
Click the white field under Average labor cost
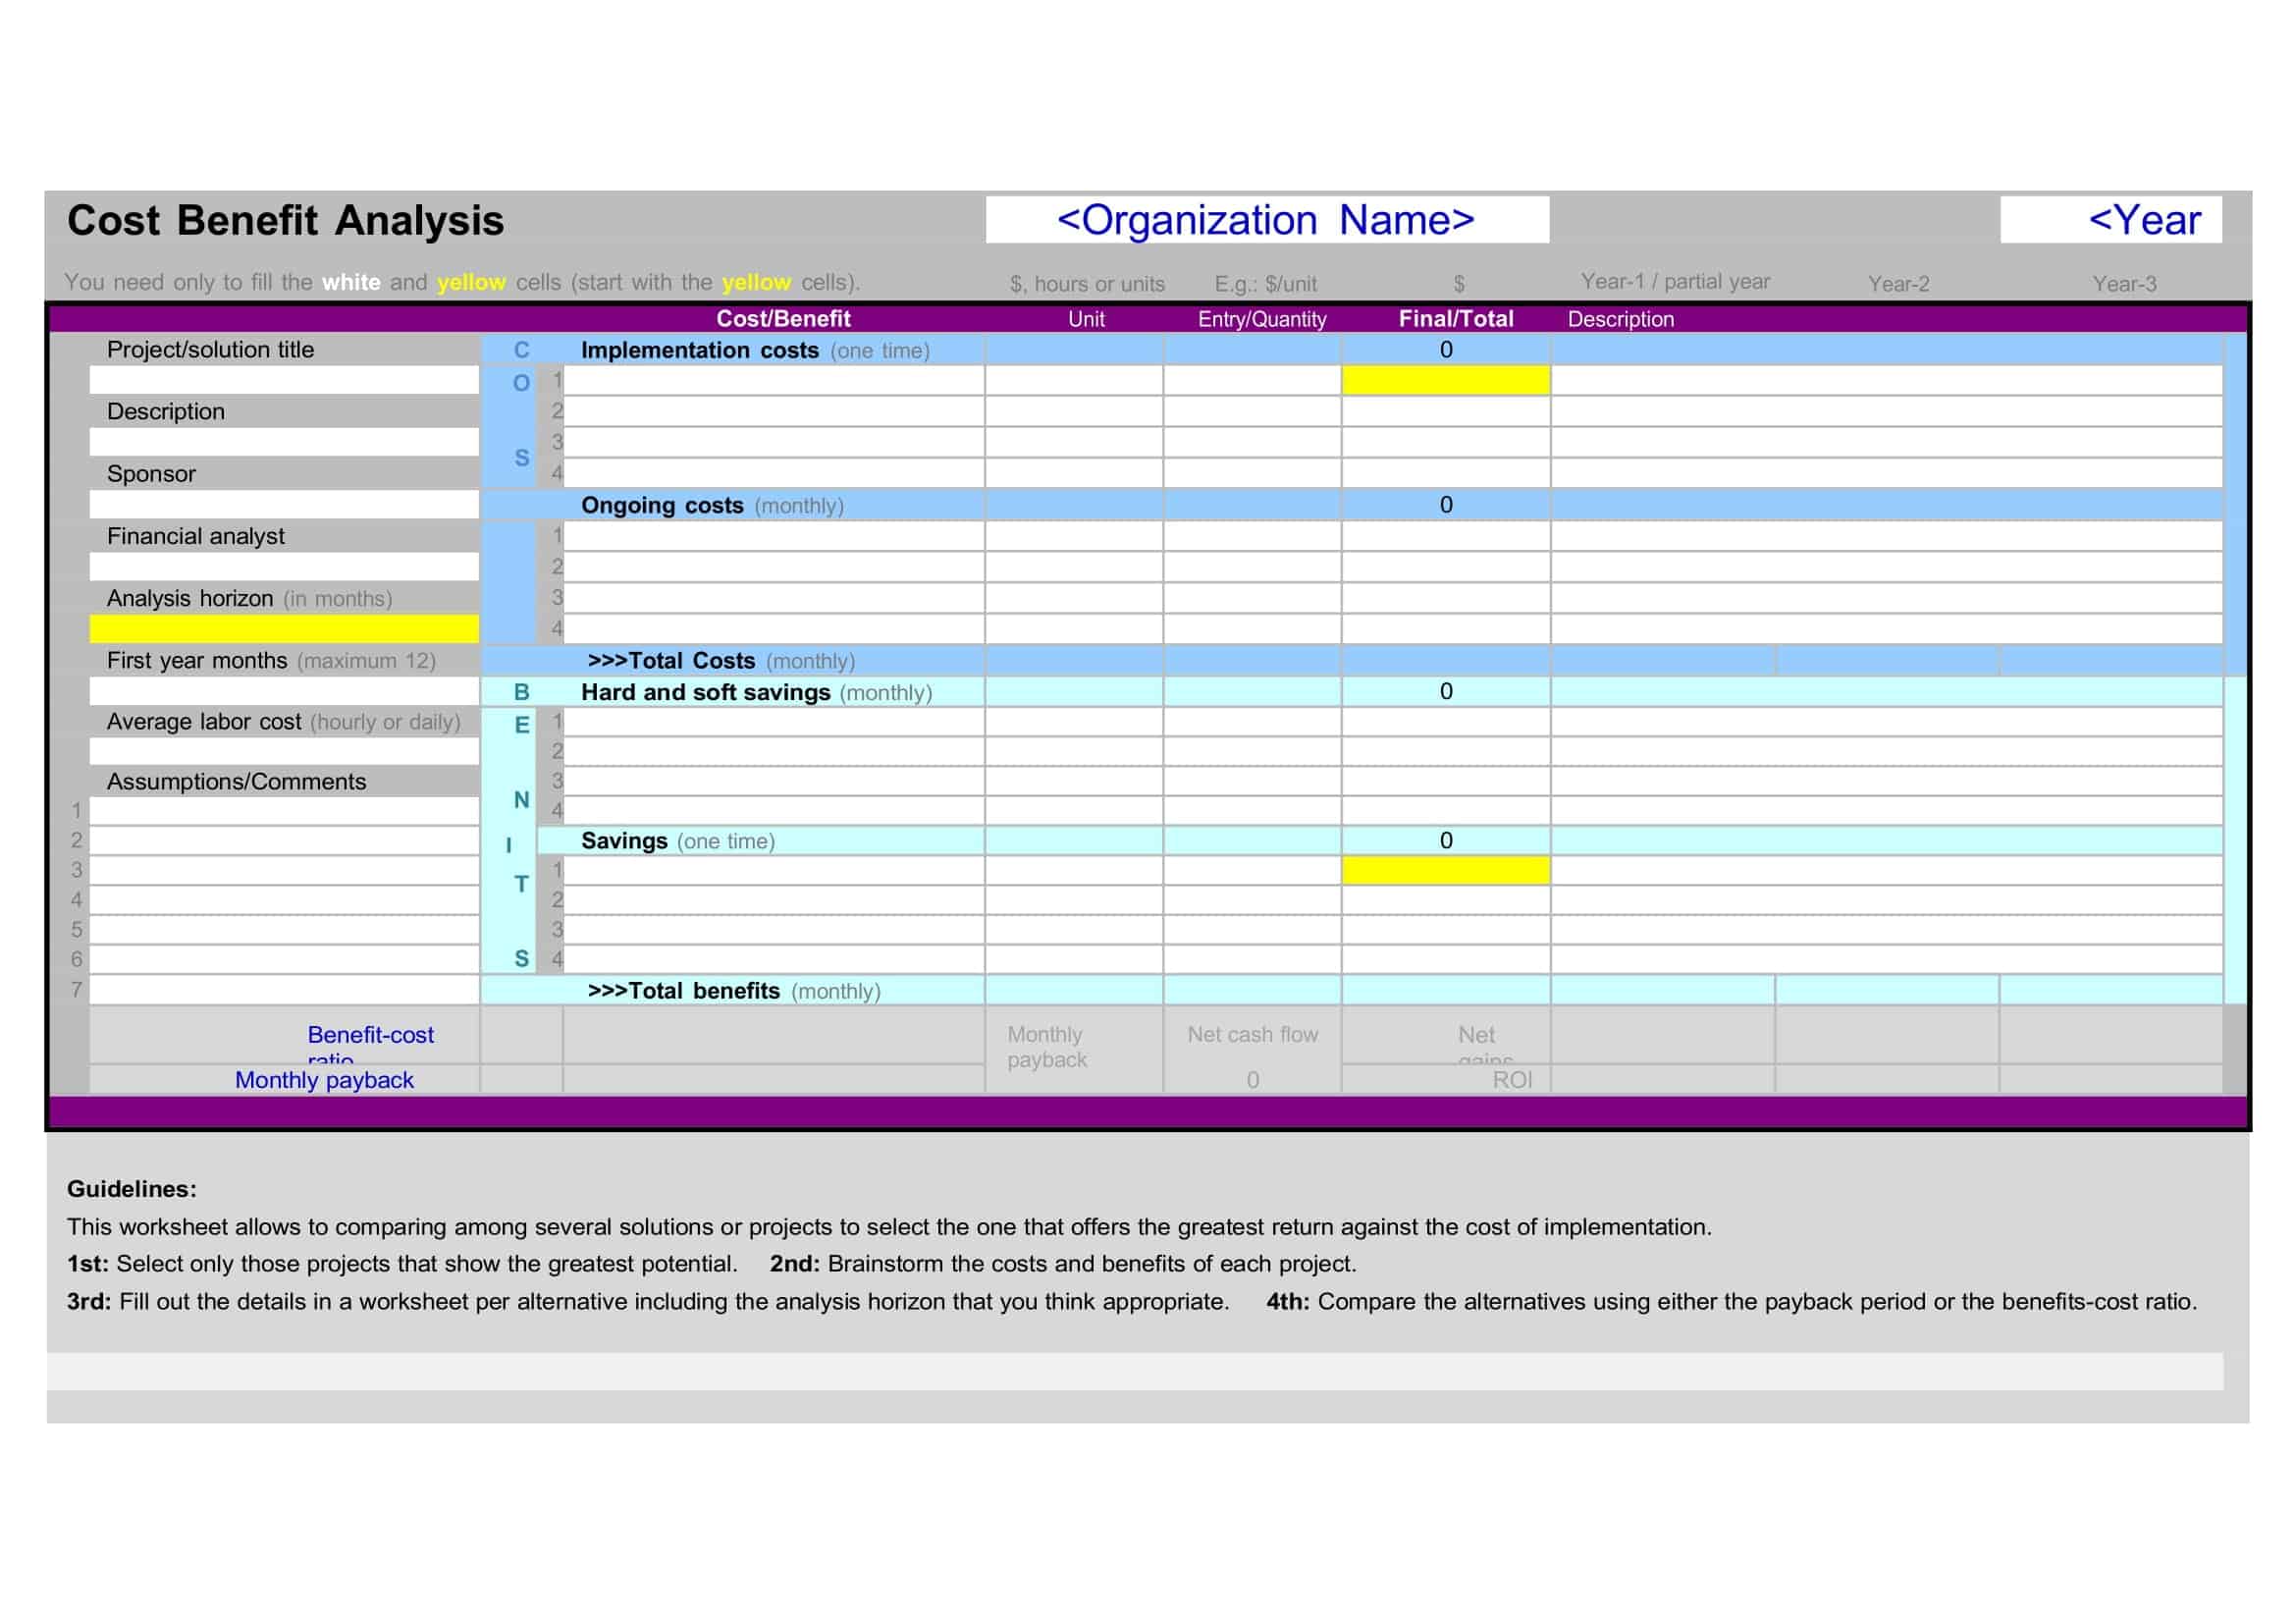click(284, 751)
